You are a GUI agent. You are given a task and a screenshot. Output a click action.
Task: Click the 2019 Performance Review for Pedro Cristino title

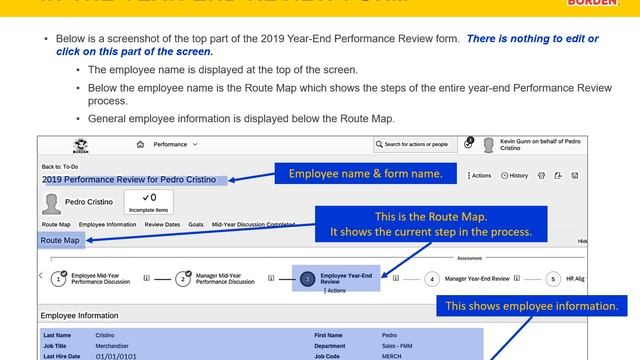point(129,180)
